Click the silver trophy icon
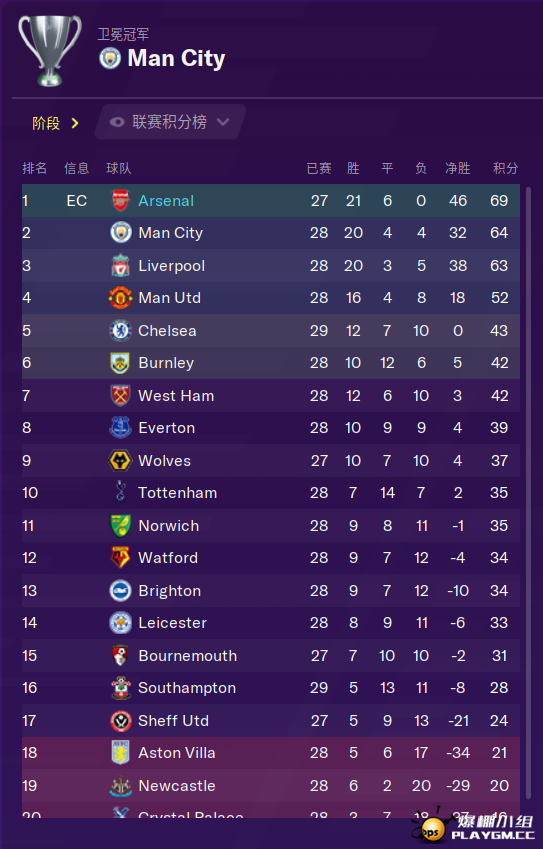The image size is (543, 849). click(x=50, y=51)
